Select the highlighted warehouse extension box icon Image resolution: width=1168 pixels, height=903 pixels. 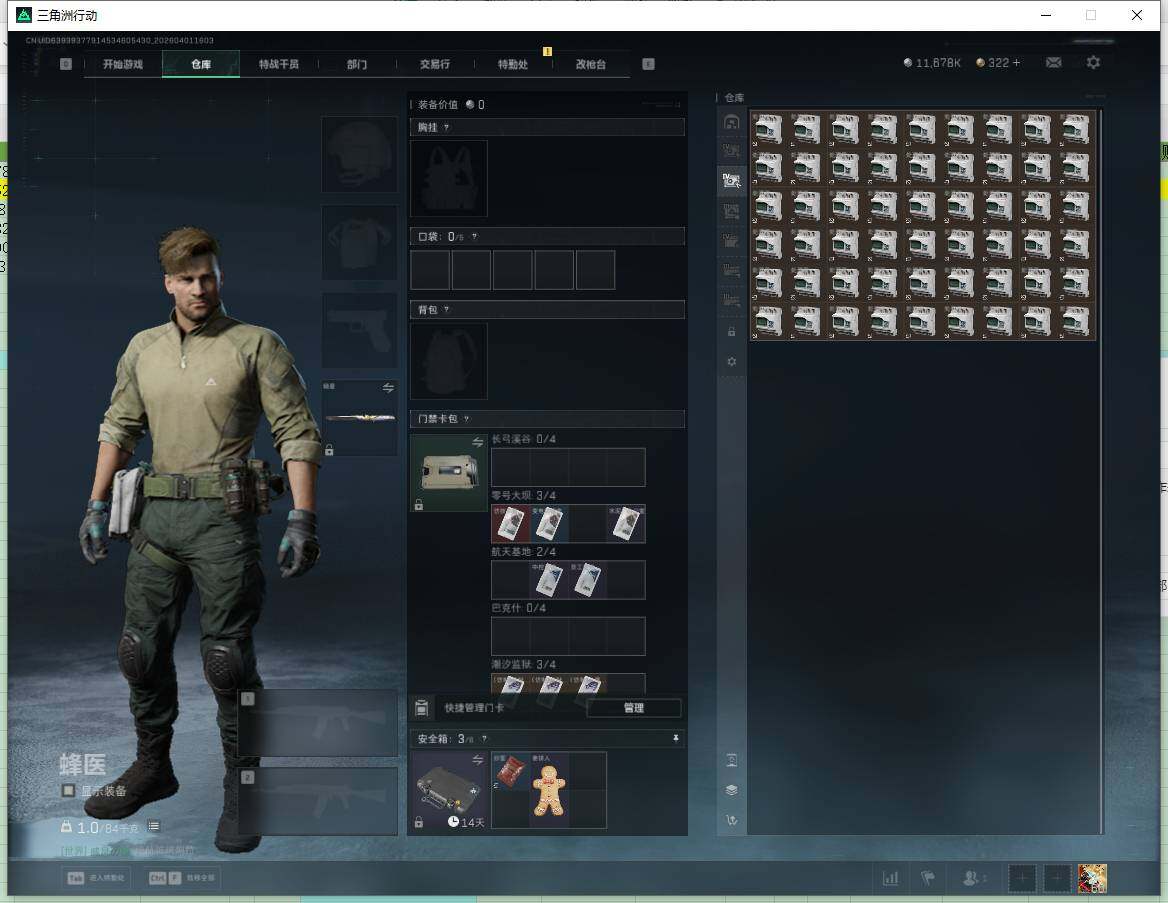click(731, 181)
